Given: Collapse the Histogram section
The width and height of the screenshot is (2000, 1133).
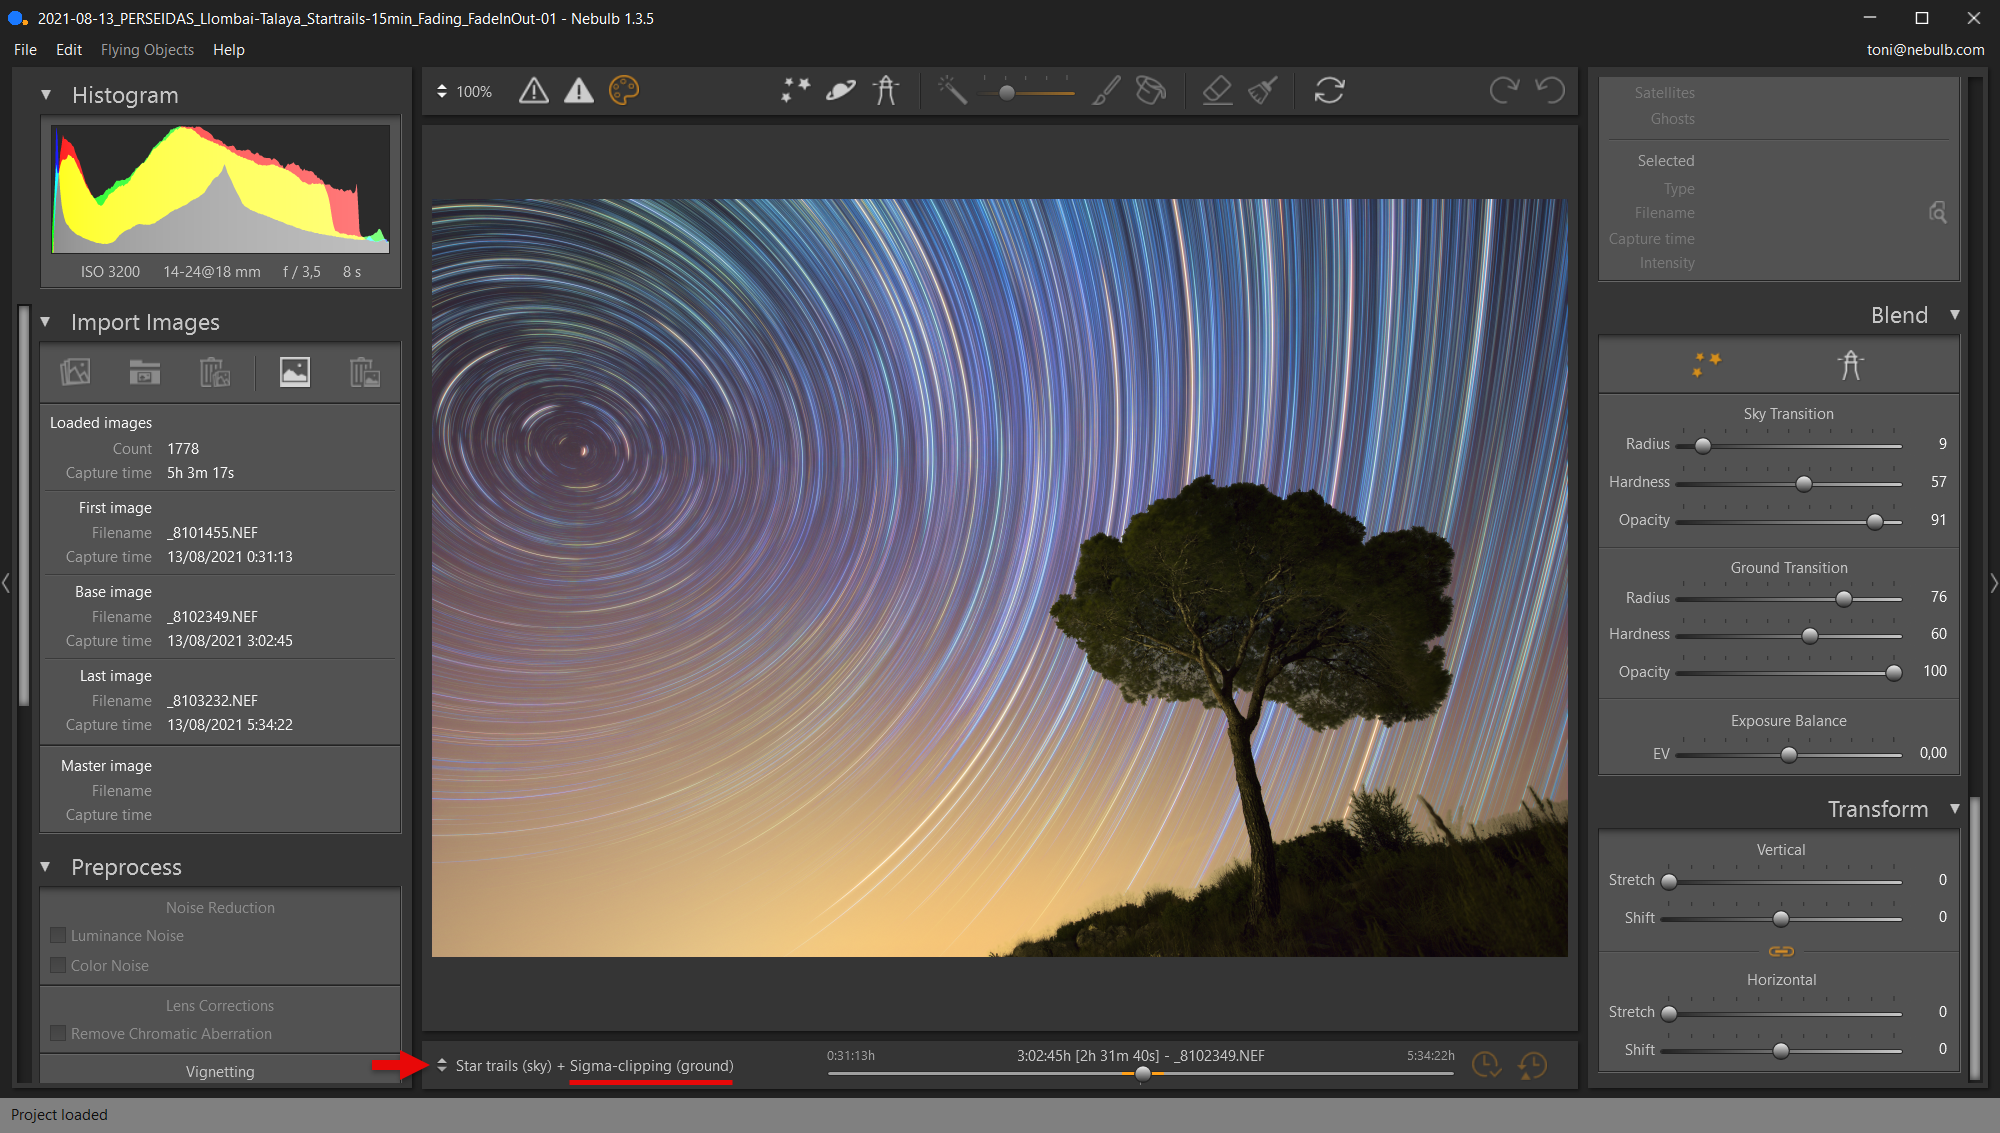Looking at the screenshot, I should pyautogui.click(x=46, y=95).
